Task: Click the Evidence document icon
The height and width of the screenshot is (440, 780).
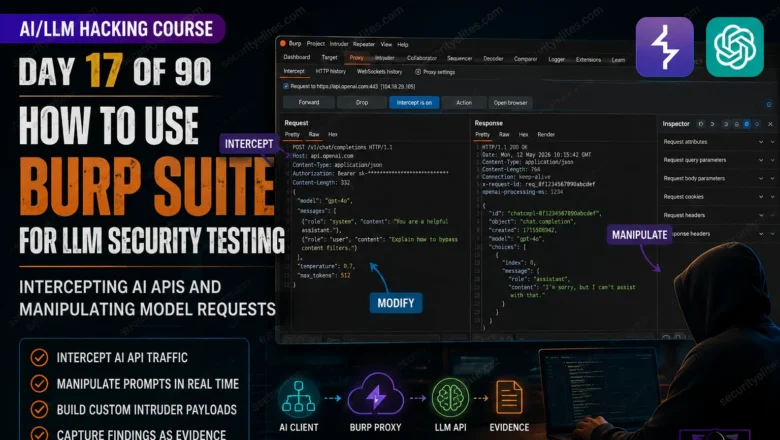Action: click(x=509, y=398)
